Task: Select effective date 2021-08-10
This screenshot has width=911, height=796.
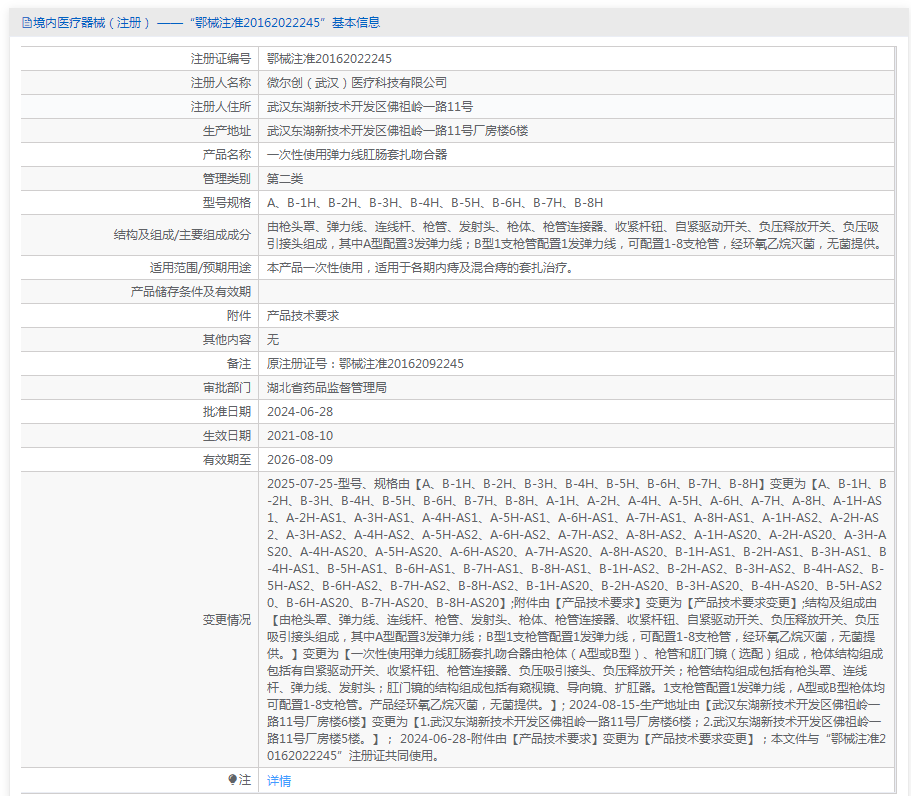Action: pos(300,436)
